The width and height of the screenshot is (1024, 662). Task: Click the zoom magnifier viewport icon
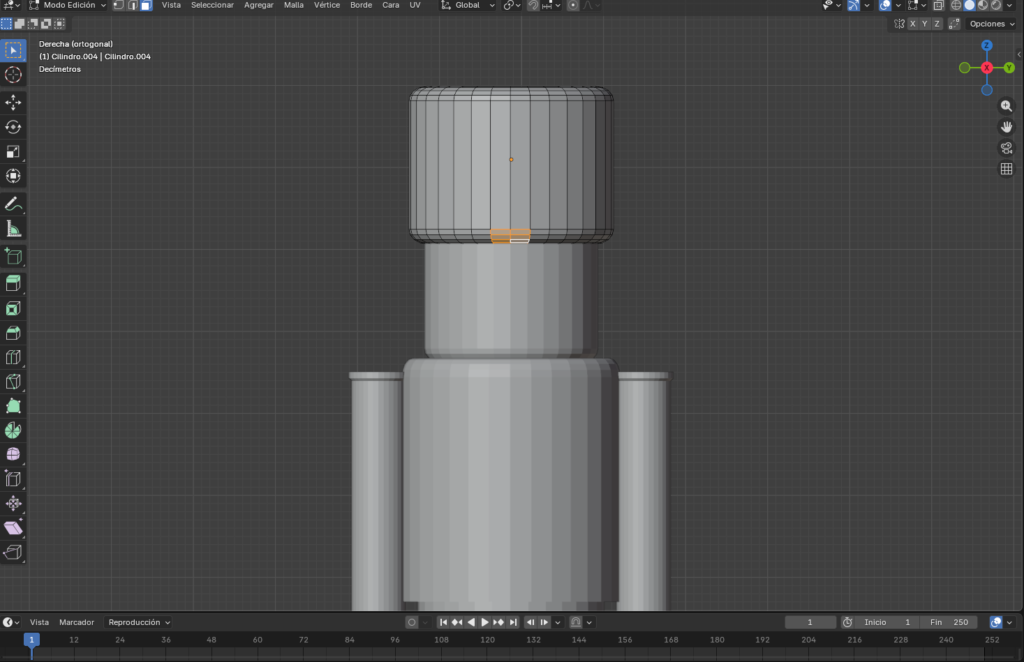(1006, 105)
